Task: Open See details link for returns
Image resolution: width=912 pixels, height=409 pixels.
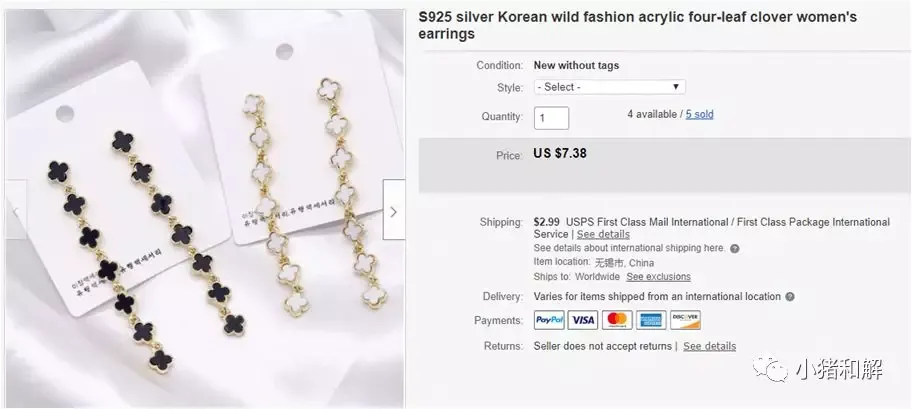Action: click(x=710, y=346)
